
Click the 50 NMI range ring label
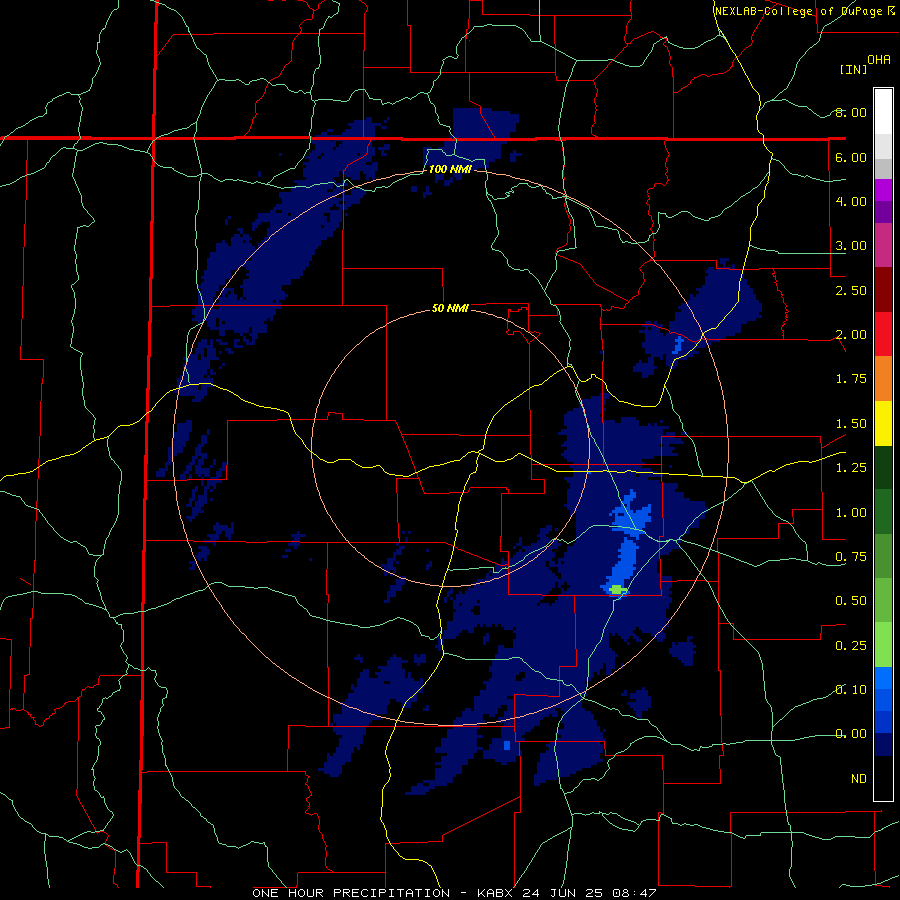(450, 308)
